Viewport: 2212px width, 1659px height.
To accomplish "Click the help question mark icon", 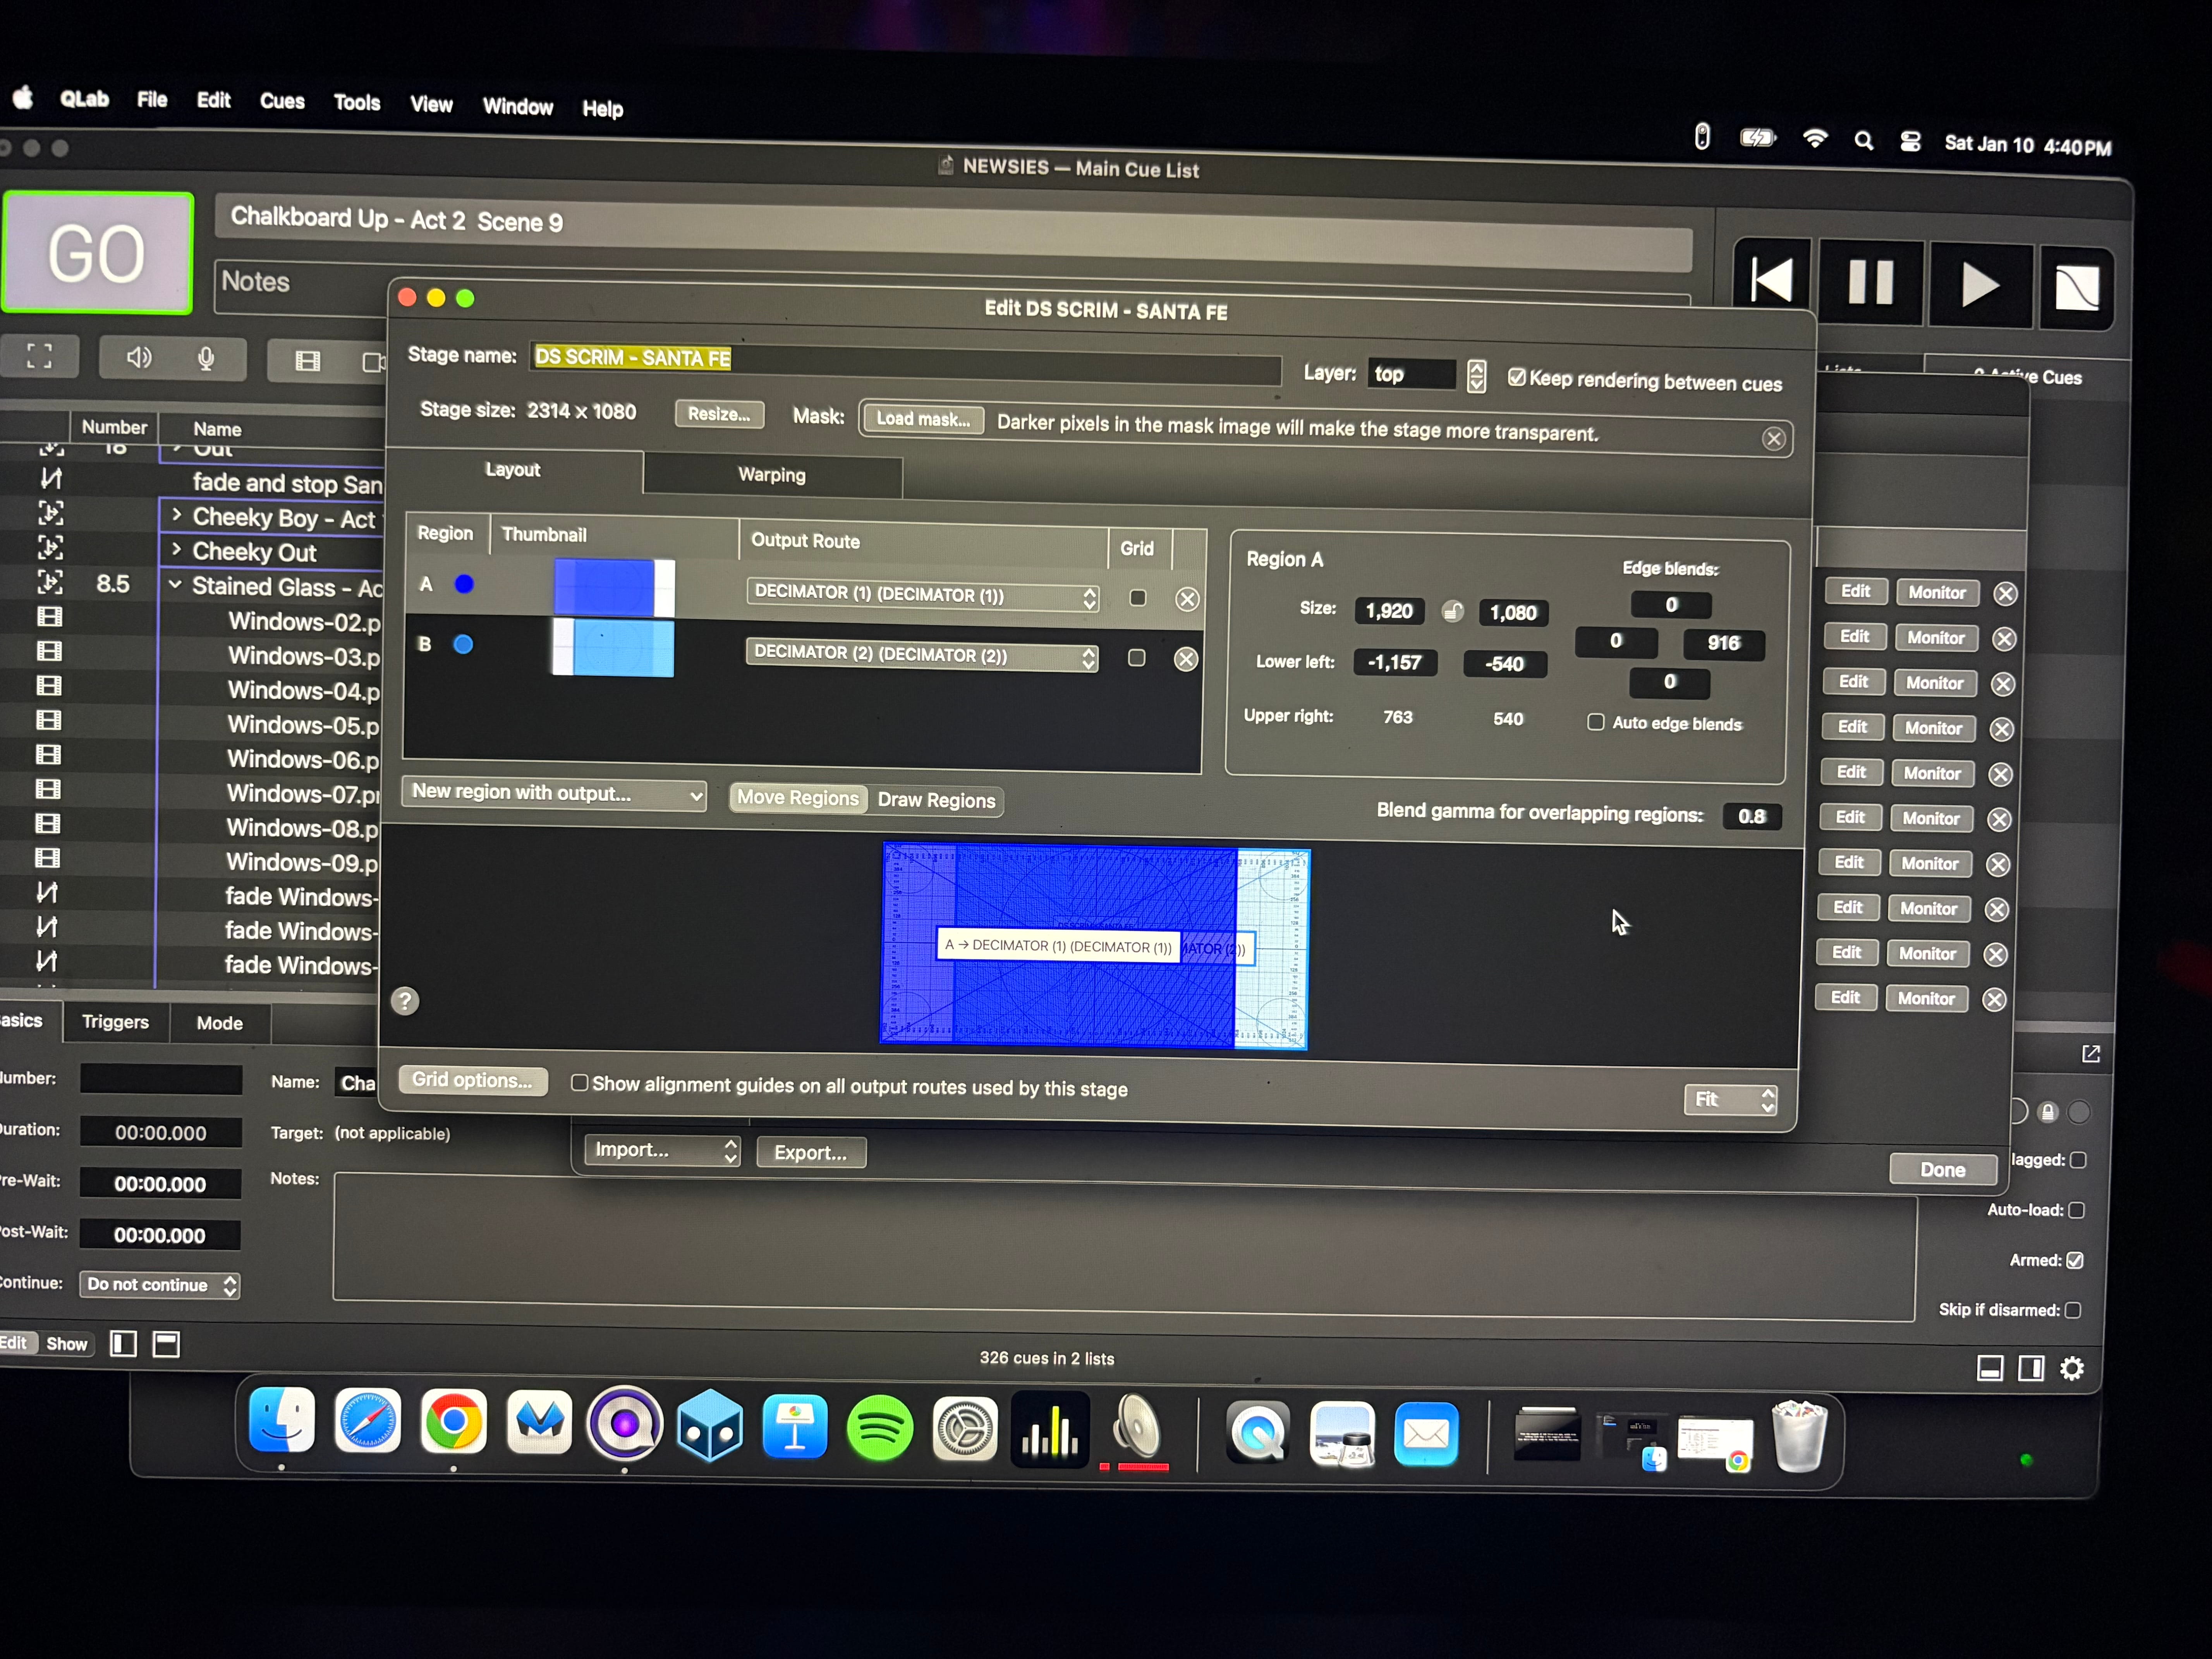I will pyautogui.click(x=405, y=1001).
